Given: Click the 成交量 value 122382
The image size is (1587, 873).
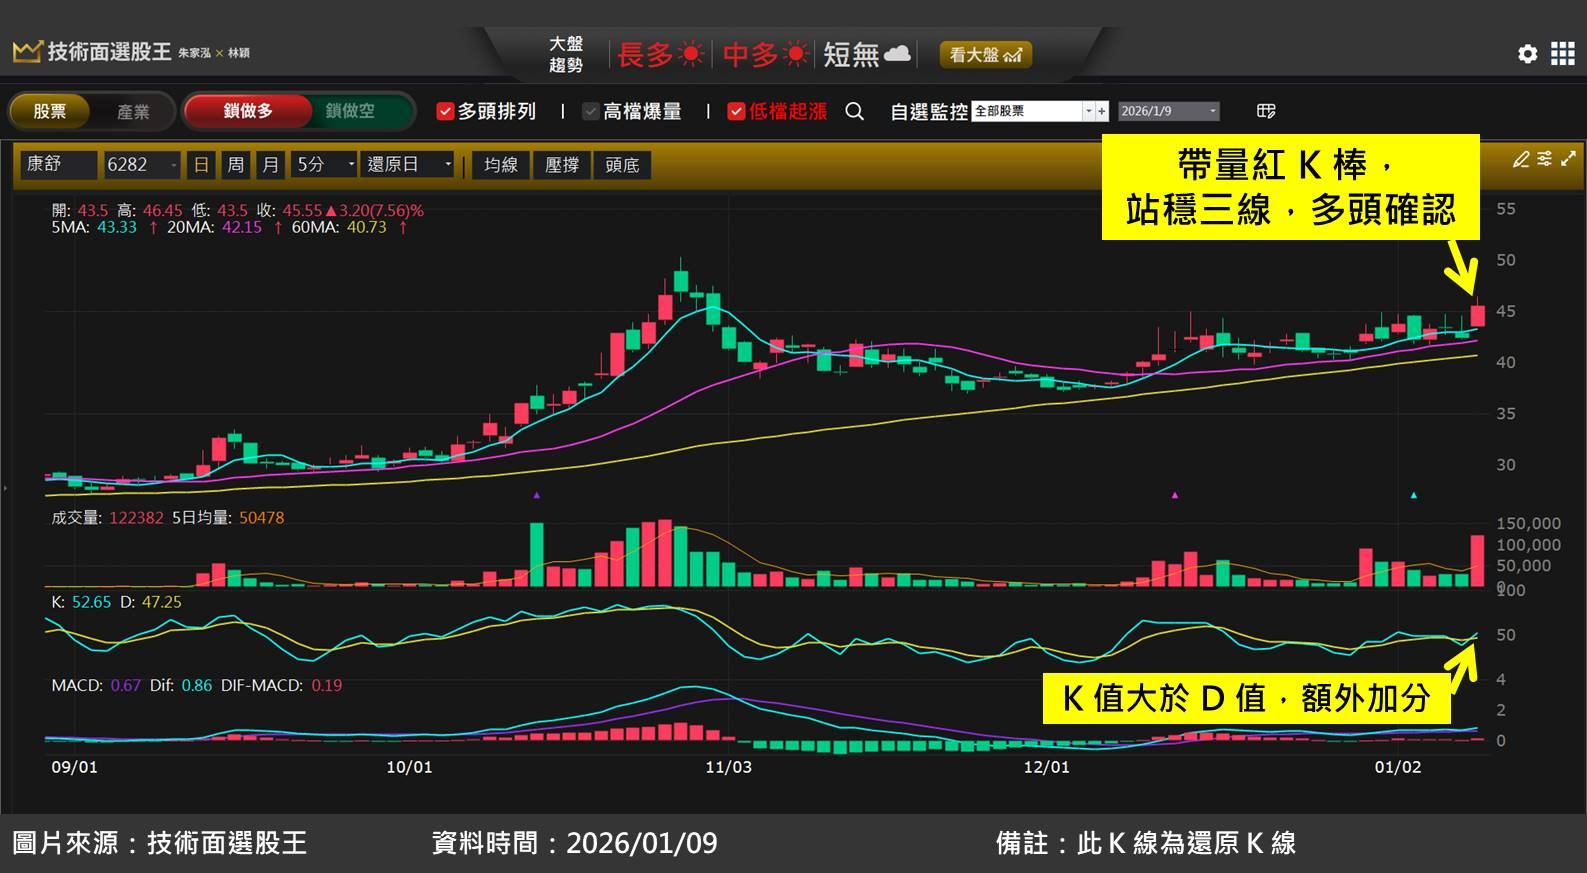Looking at the screenshot, I should (x=136, y=518).
